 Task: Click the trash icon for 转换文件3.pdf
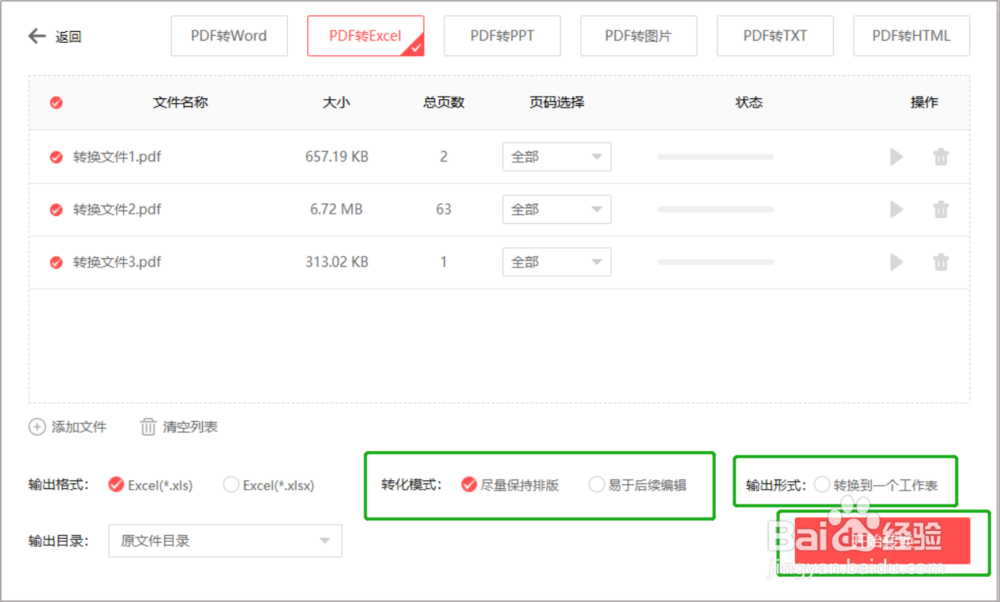click(941, 261)
